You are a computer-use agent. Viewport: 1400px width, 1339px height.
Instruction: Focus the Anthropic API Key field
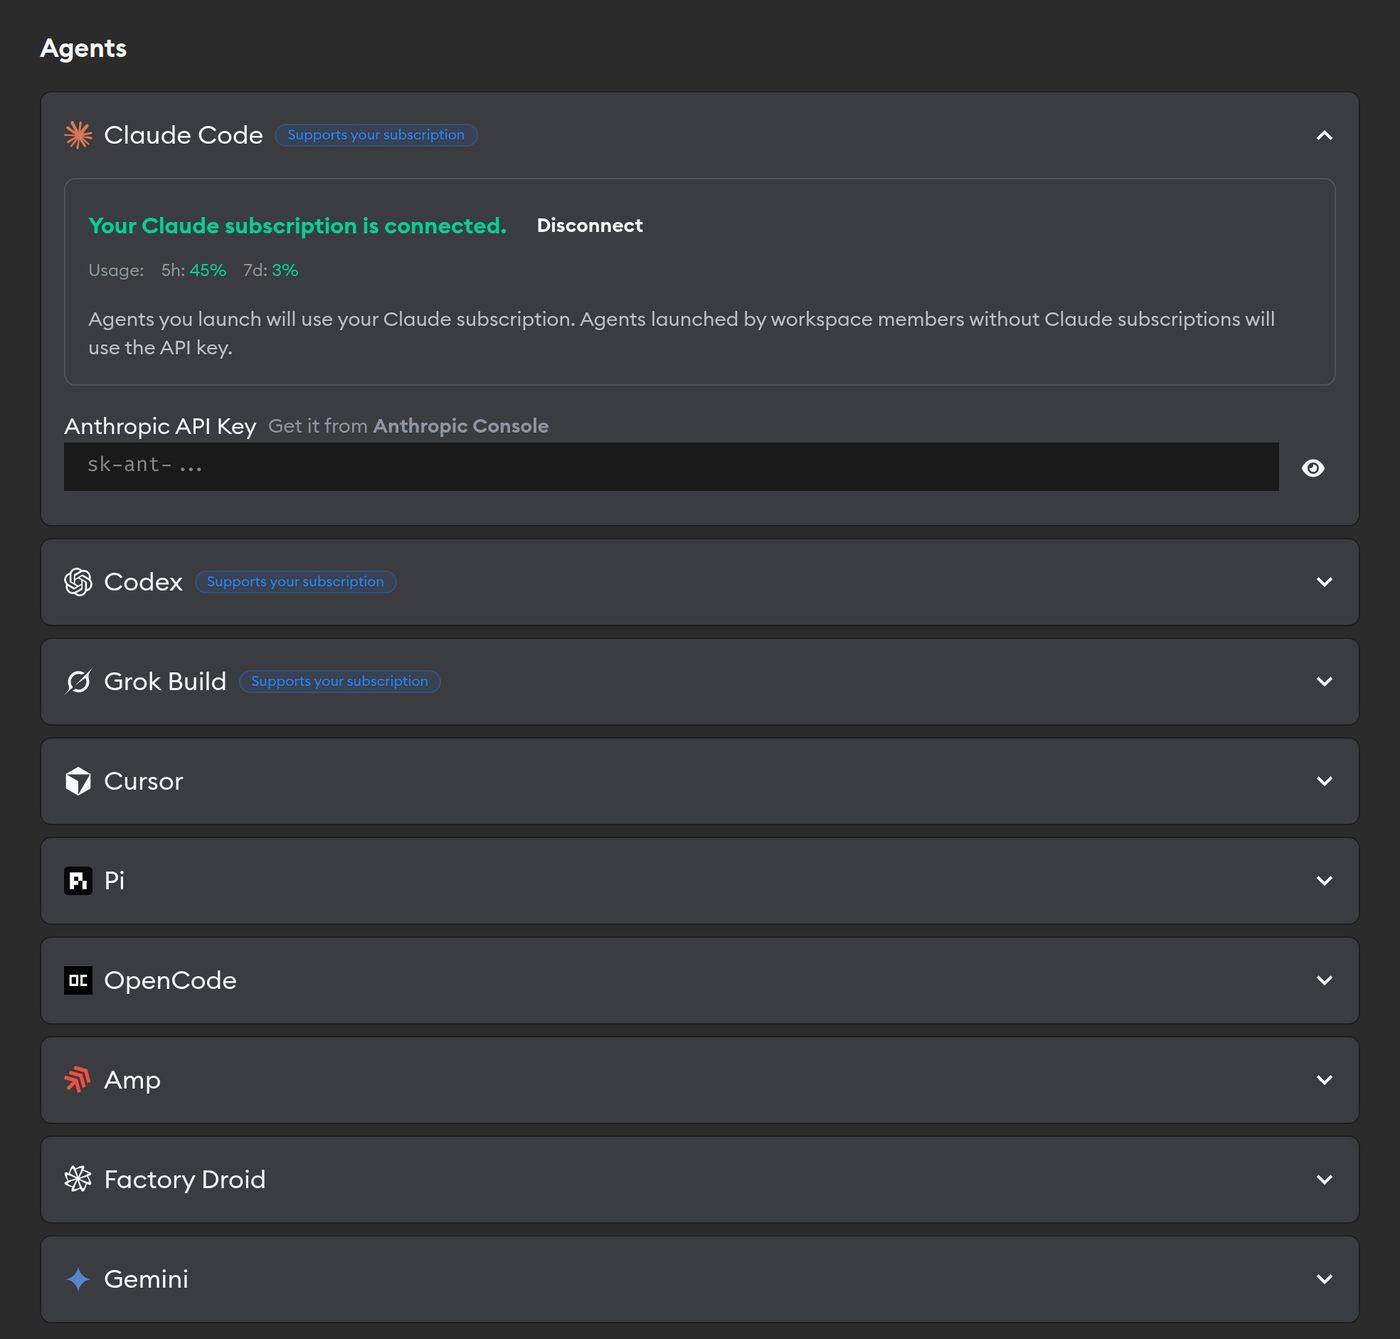[x=671, y=466]
